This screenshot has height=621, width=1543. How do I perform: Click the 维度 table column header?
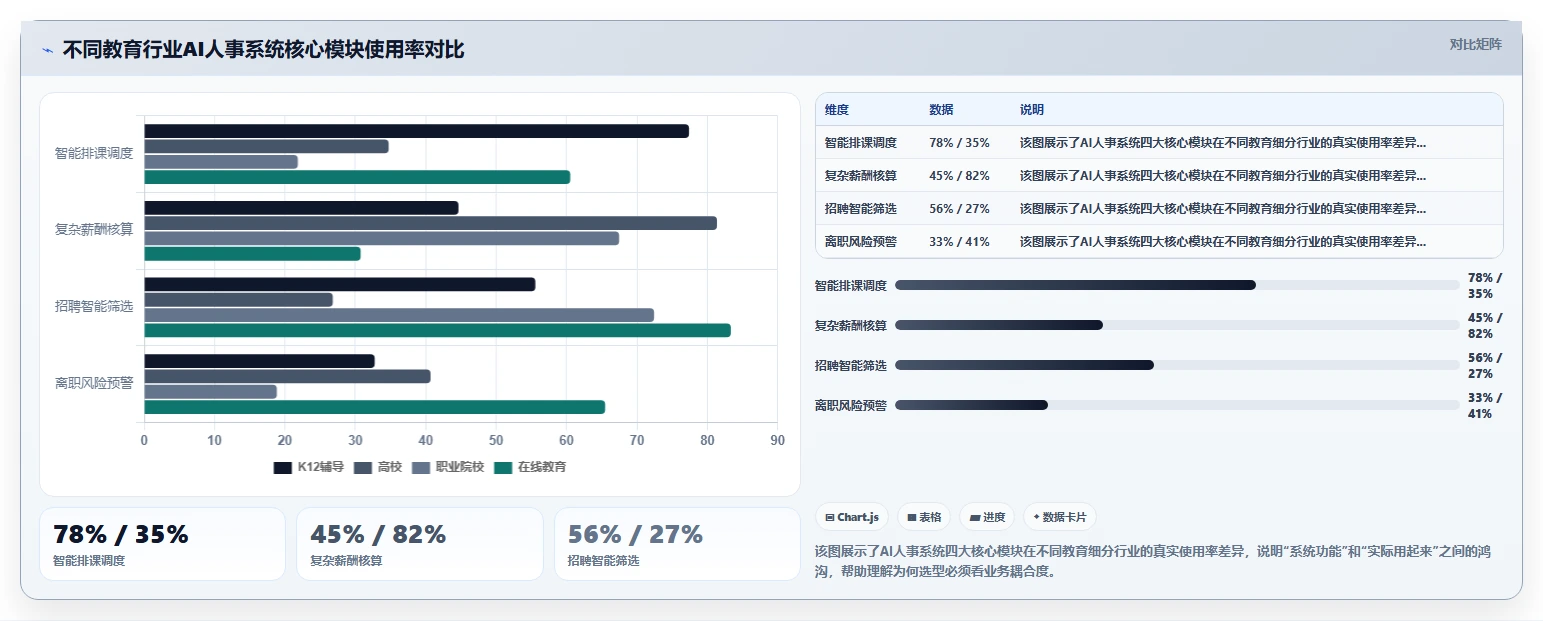(837, 110)
